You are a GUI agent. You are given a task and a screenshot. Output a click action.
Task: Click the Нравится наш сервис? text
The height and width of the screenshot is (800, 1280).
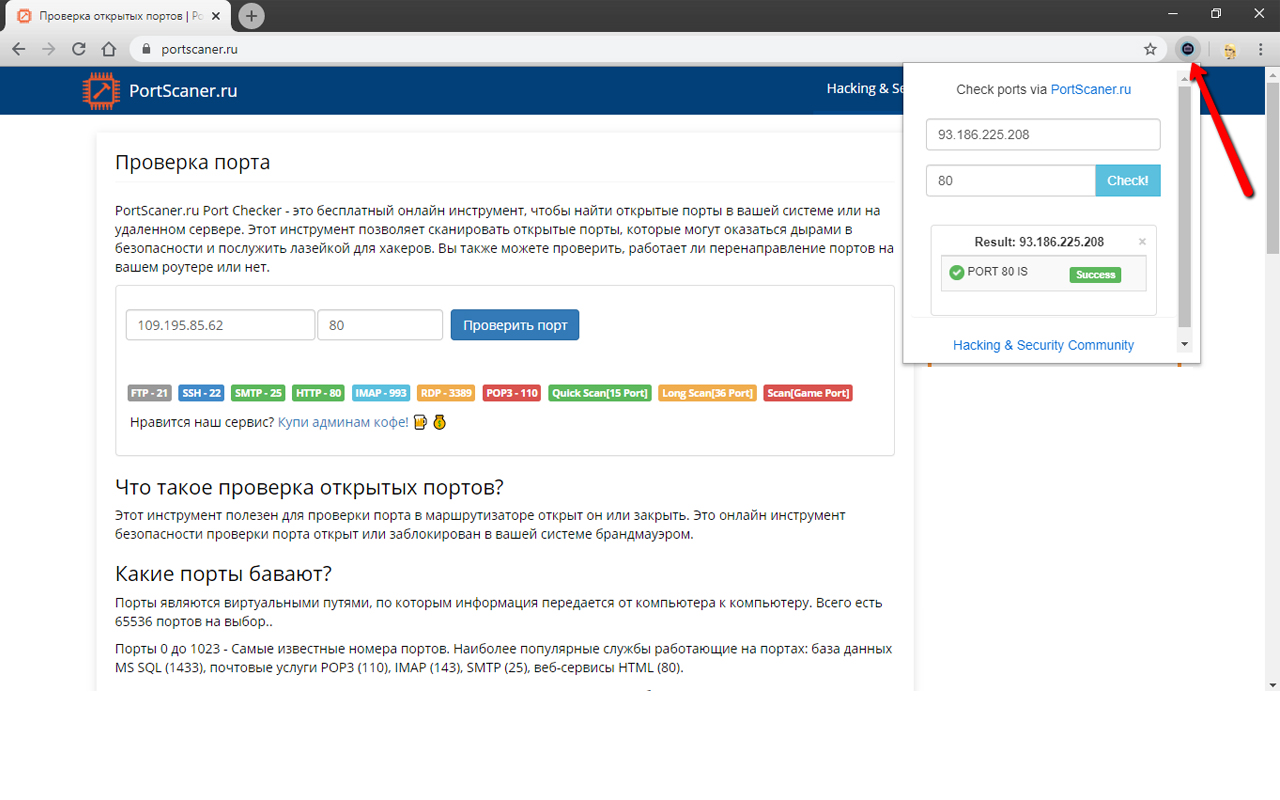click(202, 422)
